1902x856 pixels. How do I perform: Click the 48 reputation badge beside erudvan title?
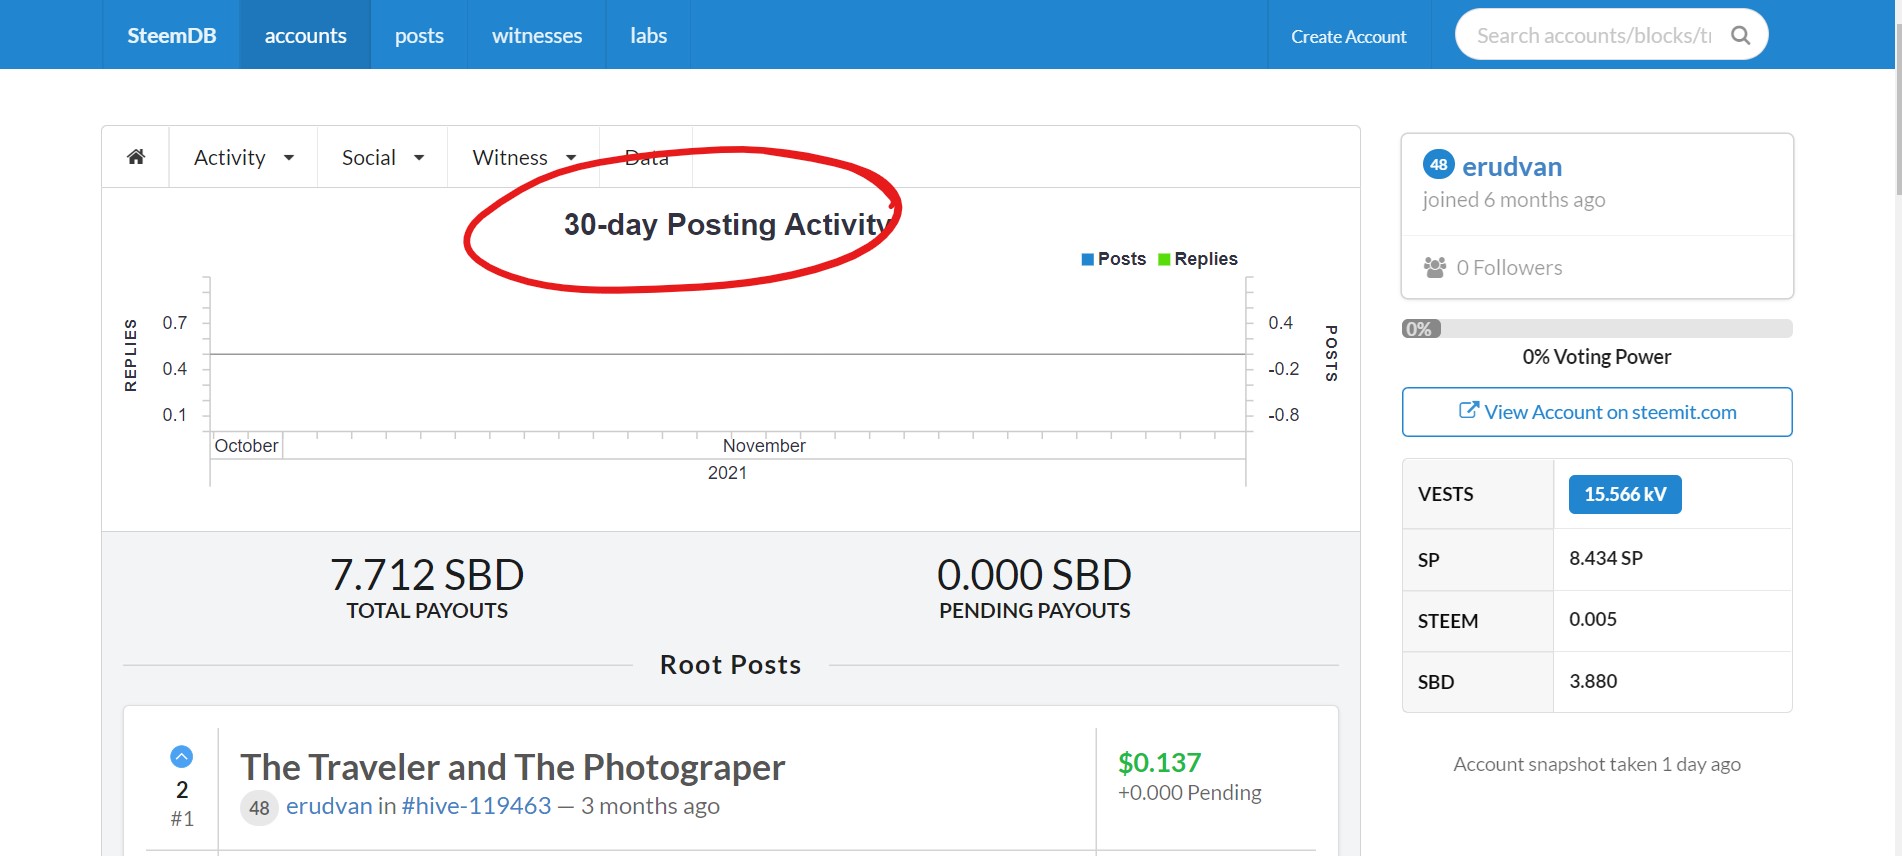pyautogui.click(x=1438, y=164)
